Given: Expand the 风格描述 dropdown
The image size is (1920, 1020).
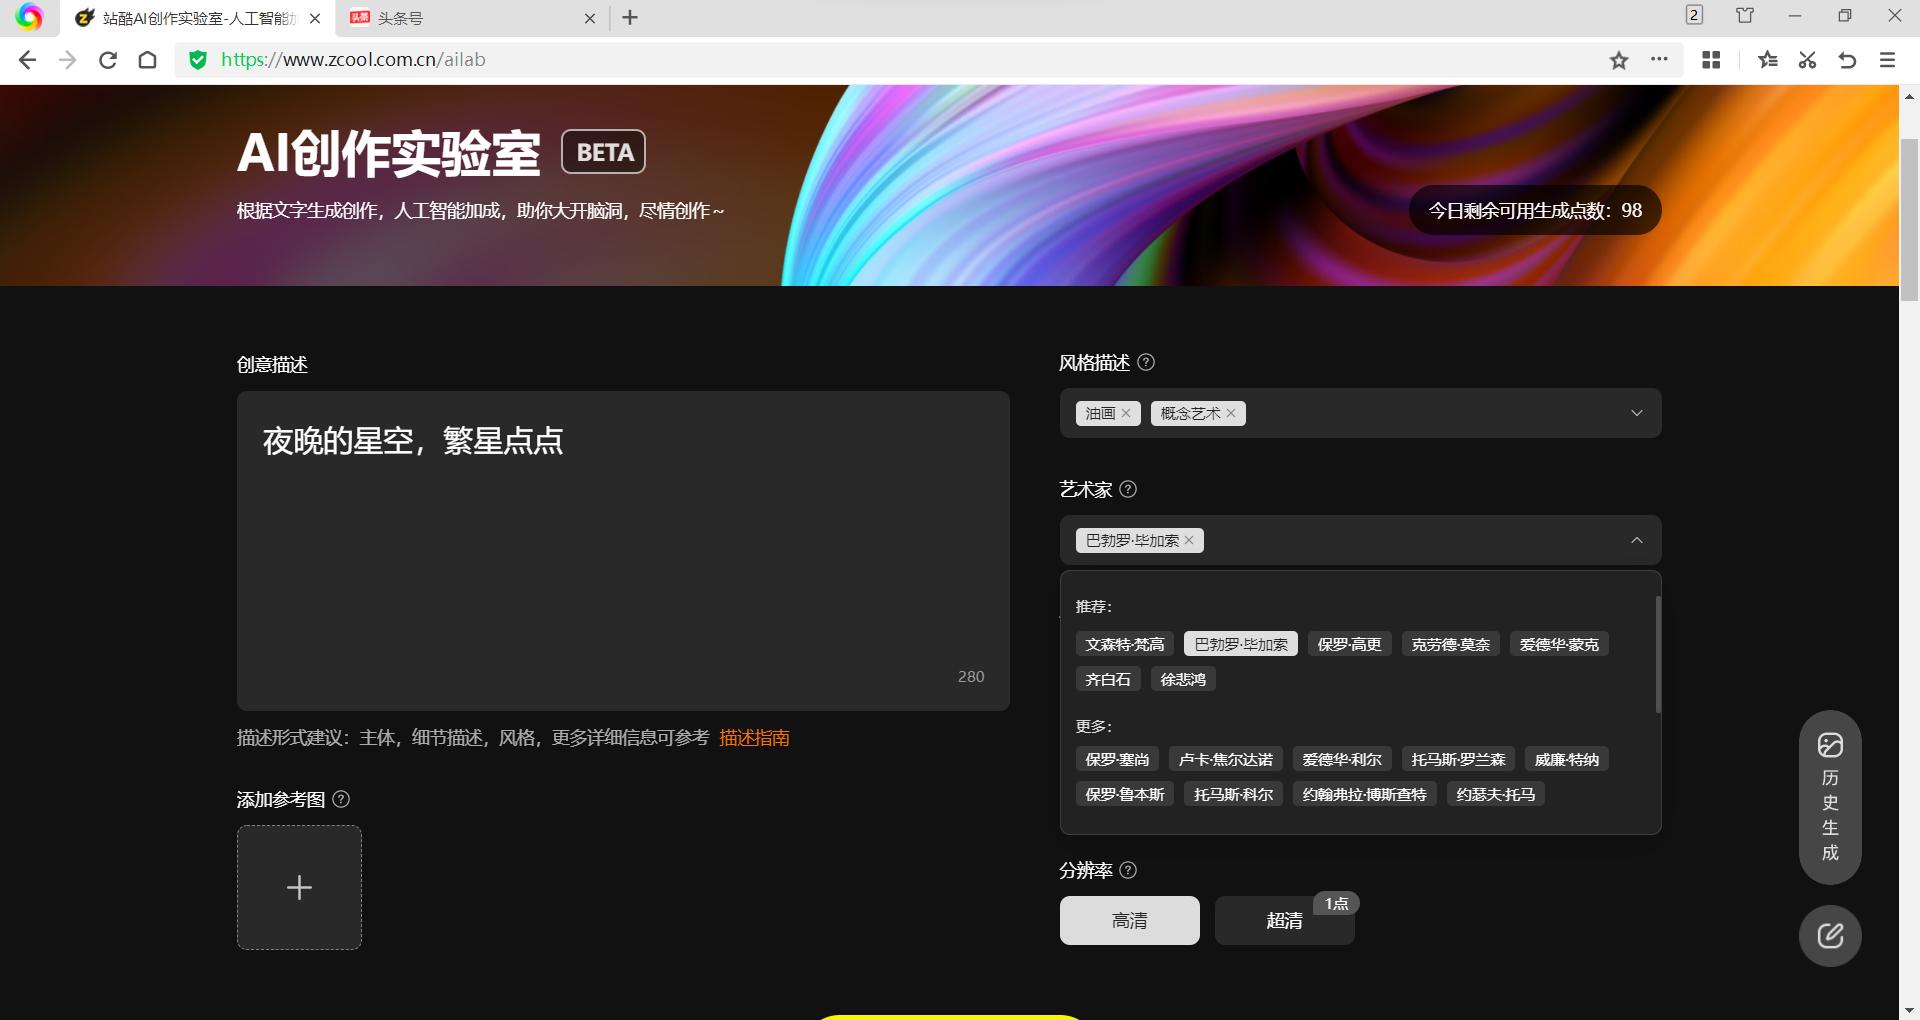Looking at the screenshot, I should tap(1636, 412).
